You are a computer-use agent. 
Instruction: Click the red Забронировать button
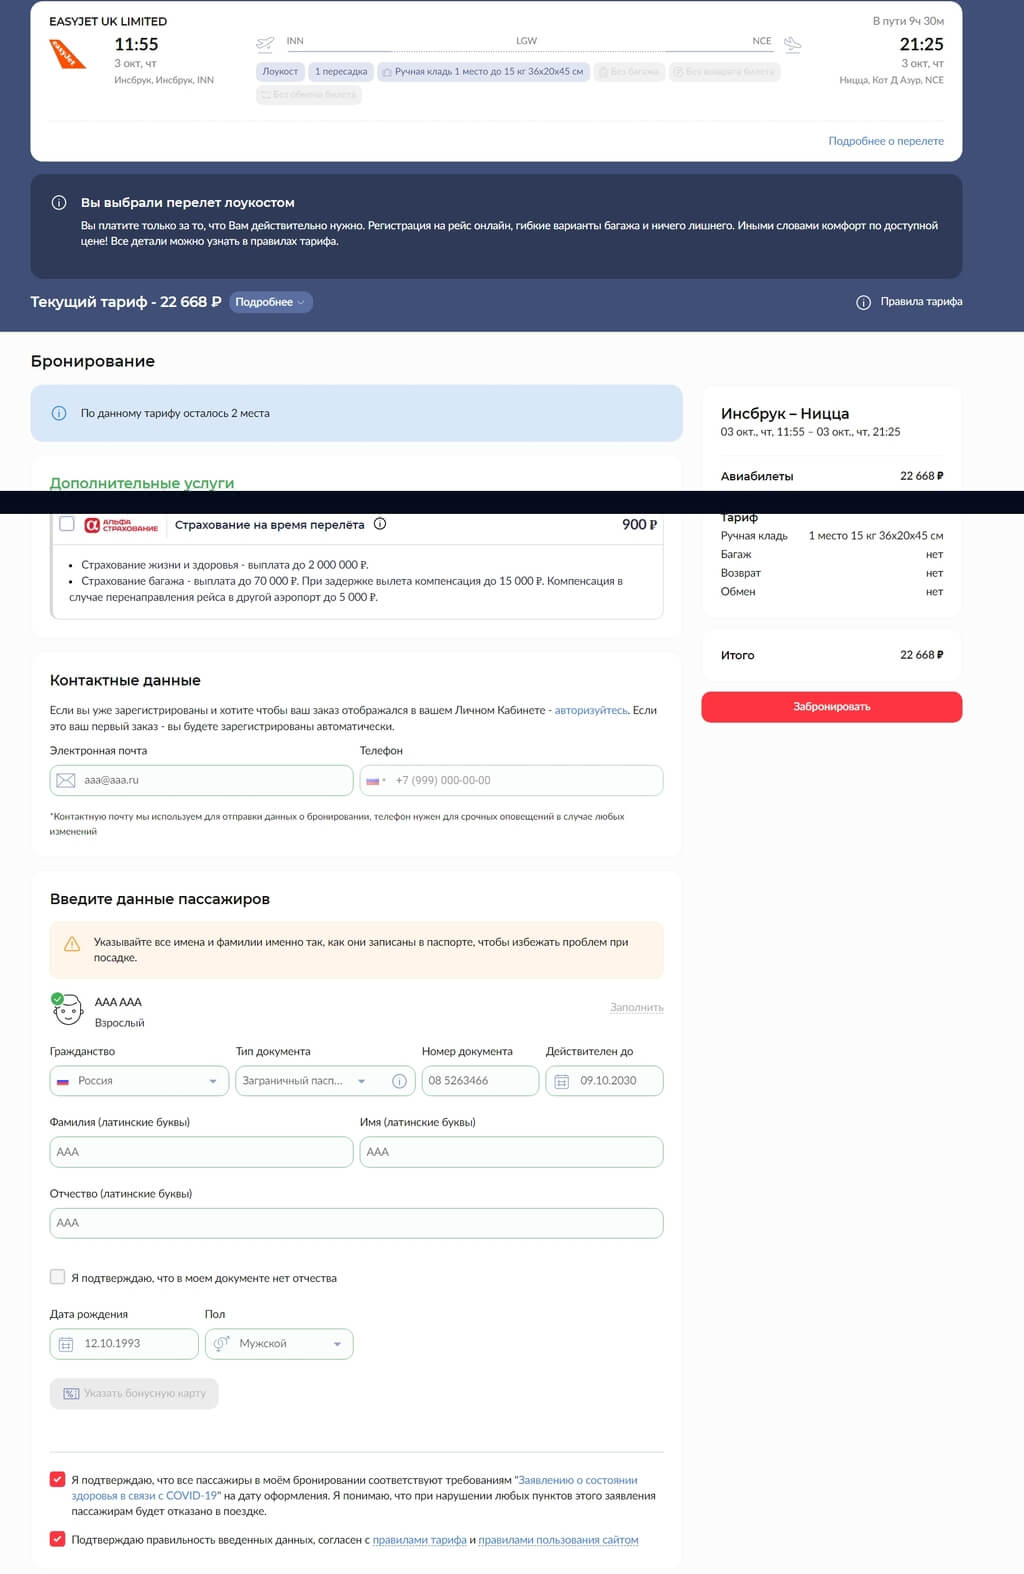click(832, 707)
